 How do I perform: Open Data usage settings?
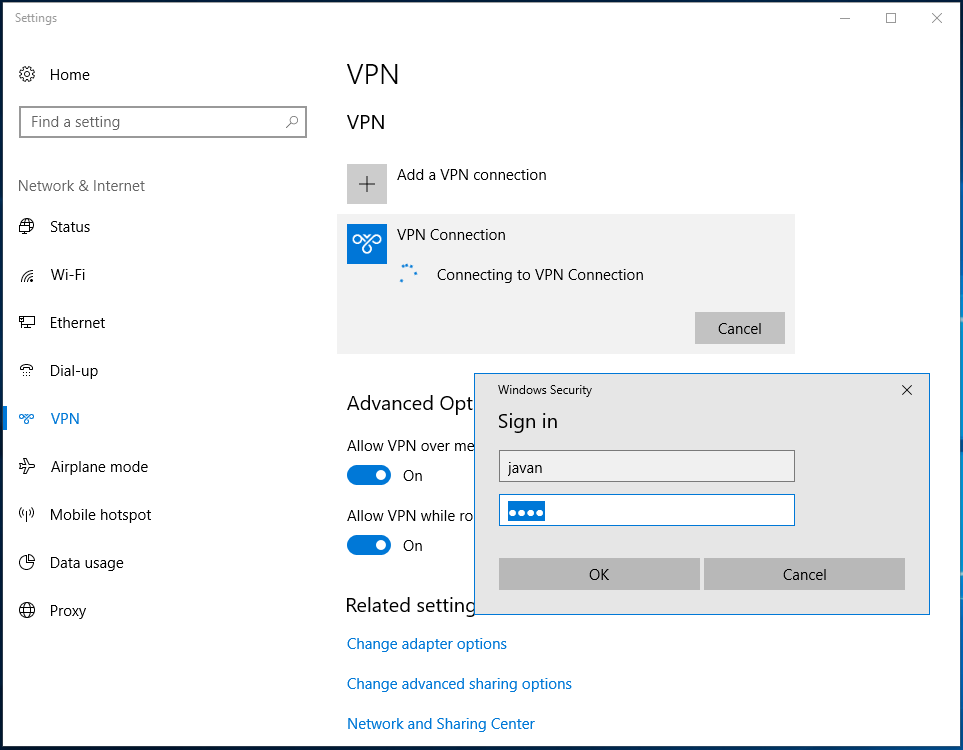click(x=27, y=562)
